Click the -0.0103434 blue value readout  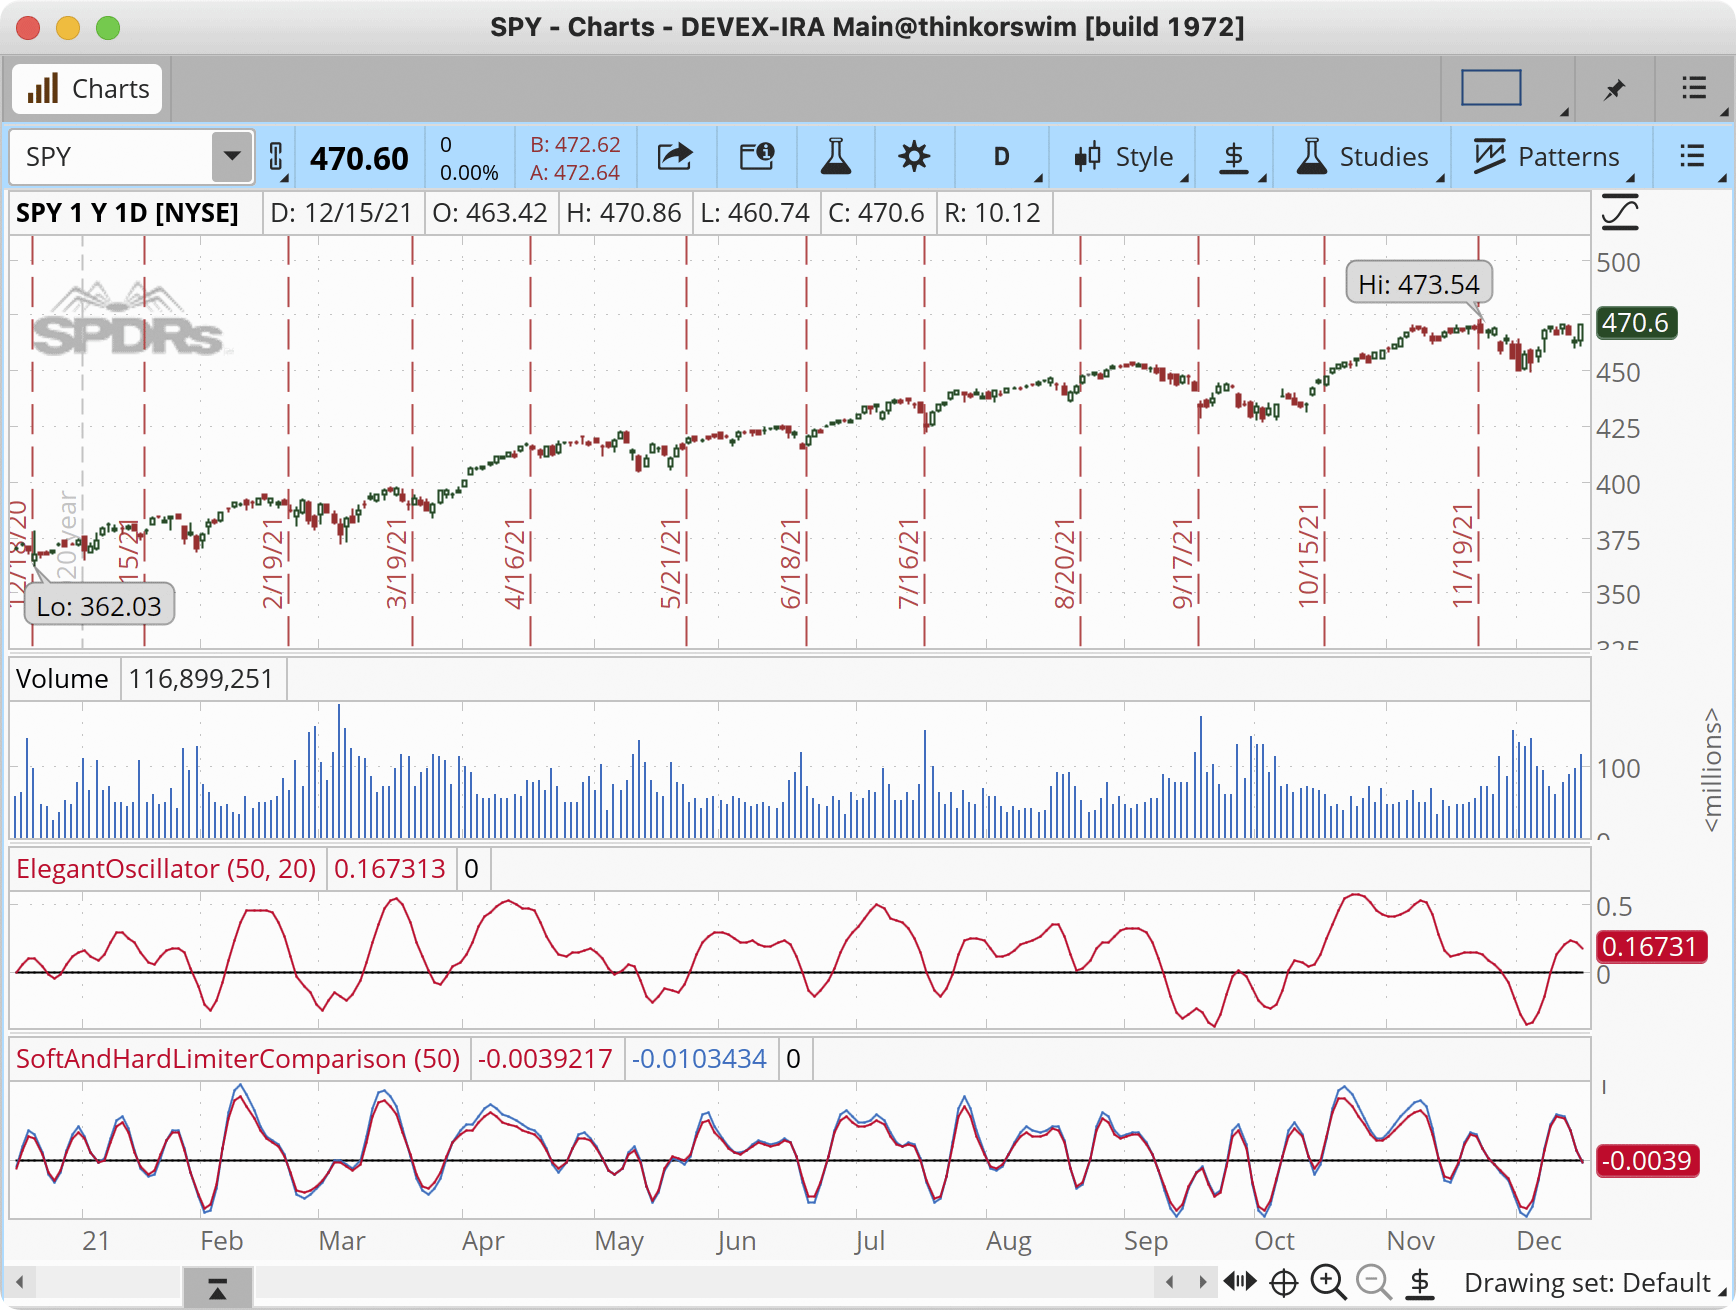(x=699, y=1059)
